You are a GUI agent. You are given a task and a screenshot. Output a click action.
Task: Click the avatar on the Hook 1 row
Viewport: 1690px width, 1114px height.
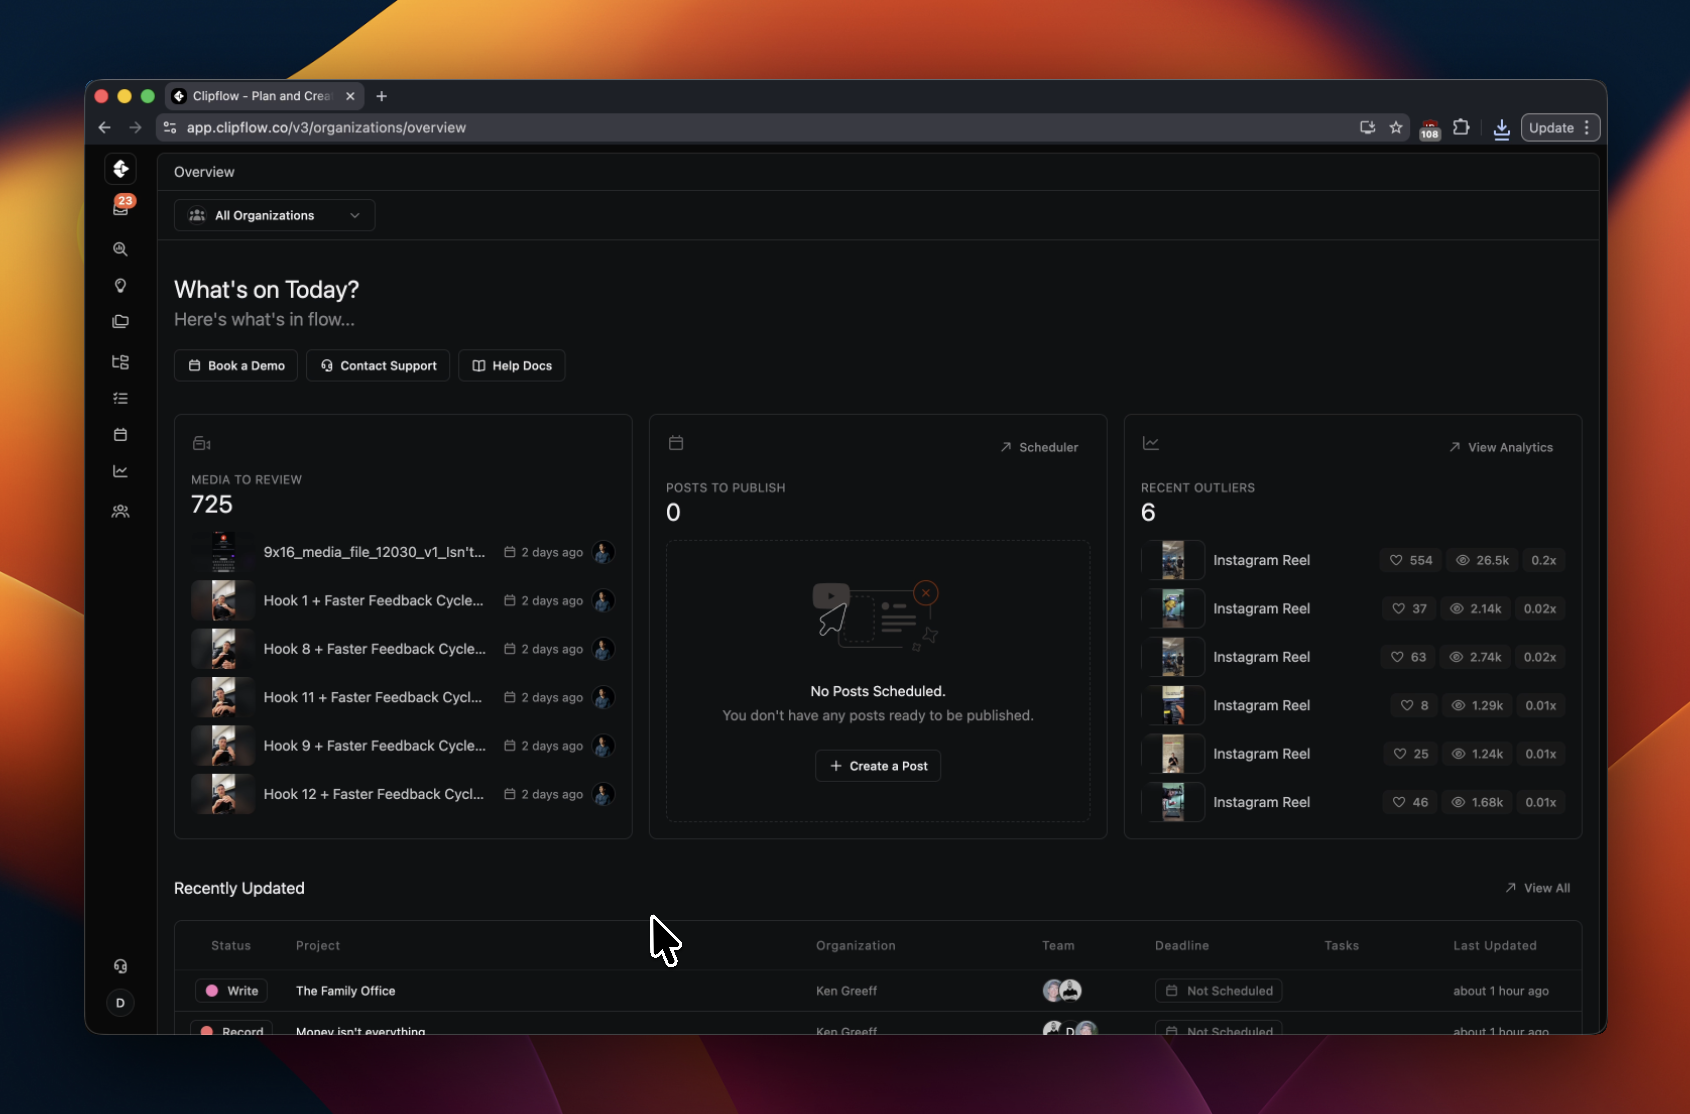603,601
